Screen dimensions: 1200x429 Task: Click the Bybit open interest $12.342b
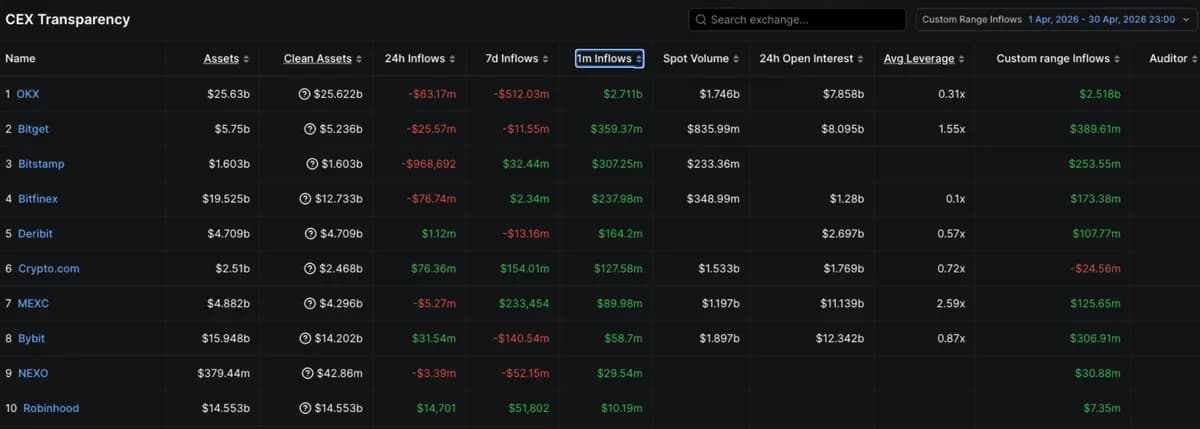pyautogui.click(x=839, y=339)
